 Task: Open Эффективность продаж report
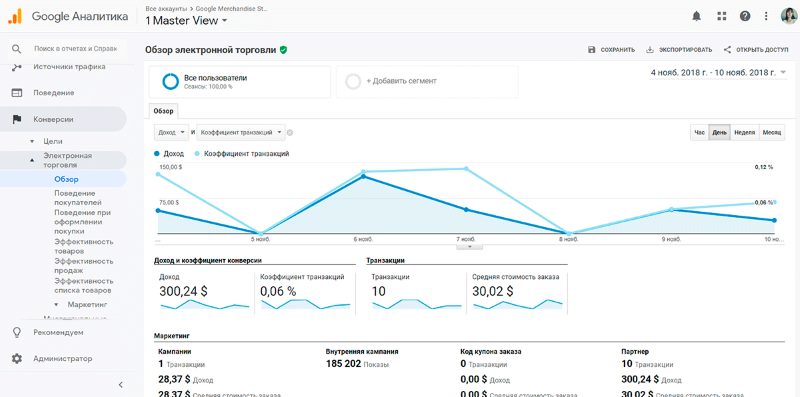84,266
